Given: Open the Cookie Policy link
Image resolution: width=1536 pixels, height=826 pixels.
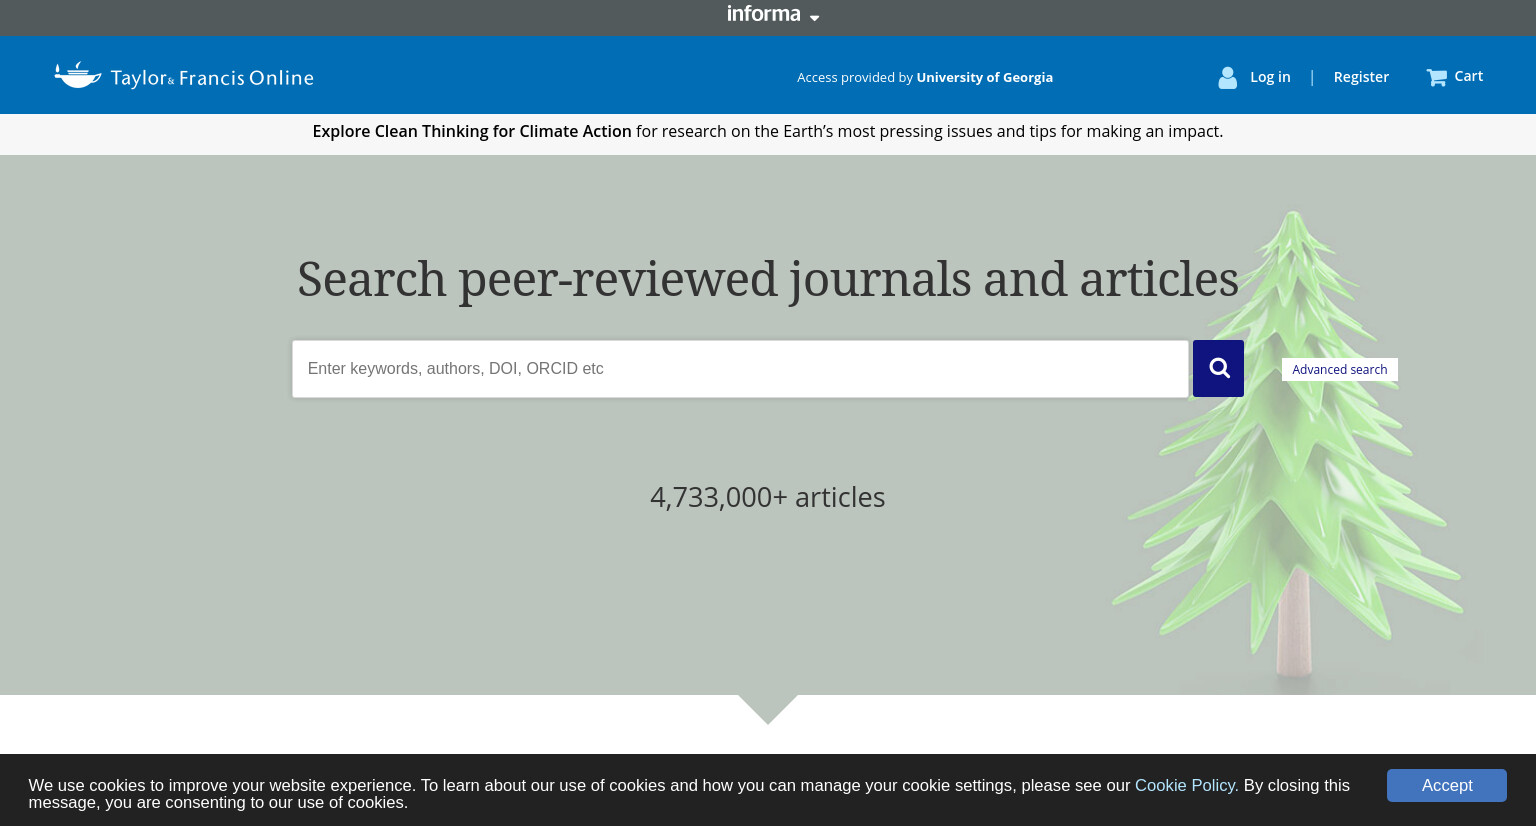Looking at the screenshot, I should pyautogui.click(x=1186, y=785).
